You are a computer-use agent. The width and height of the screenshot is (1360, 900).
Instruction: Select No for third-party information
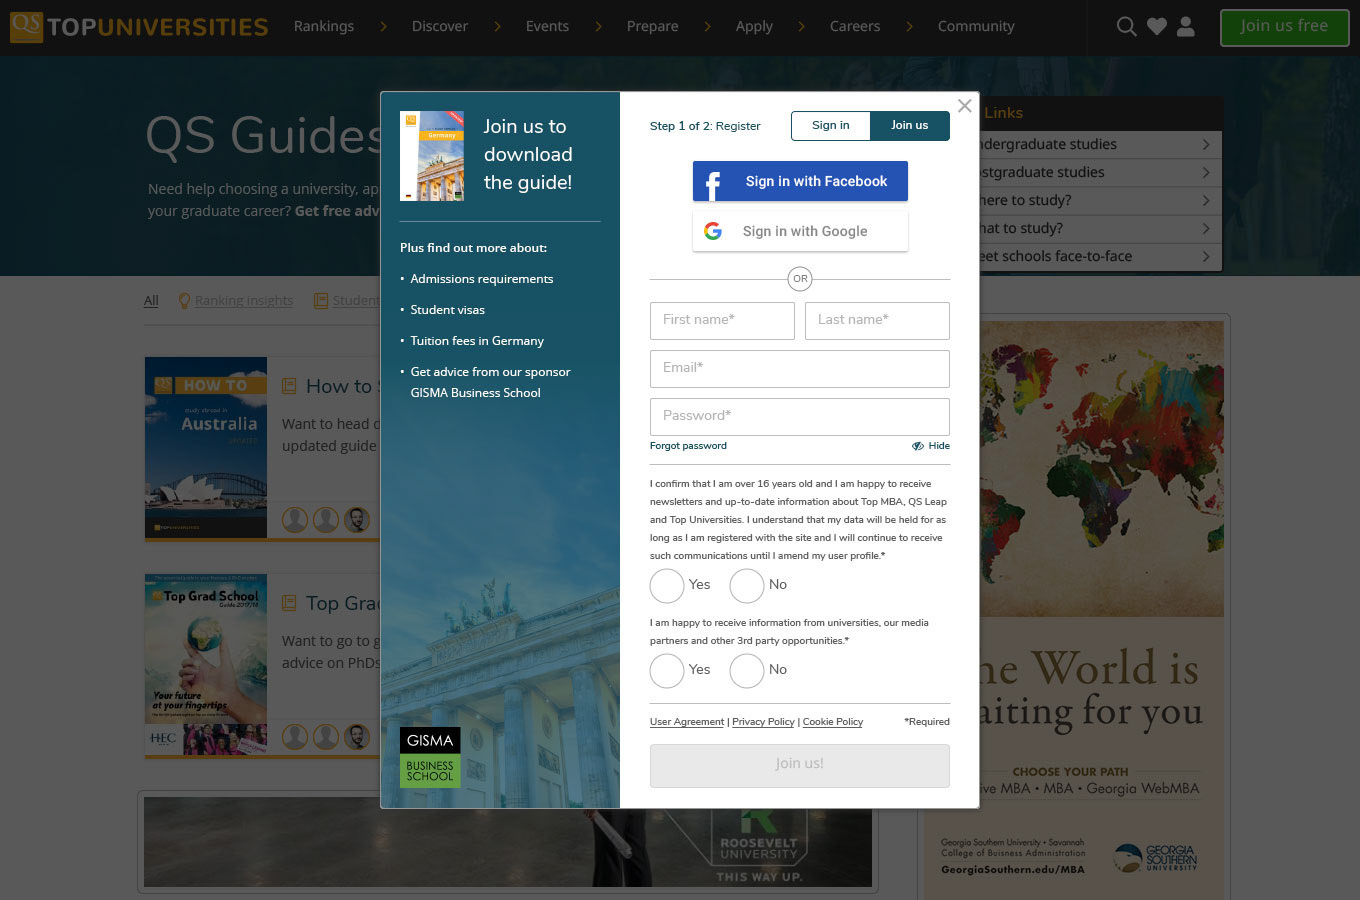point(747,670)
